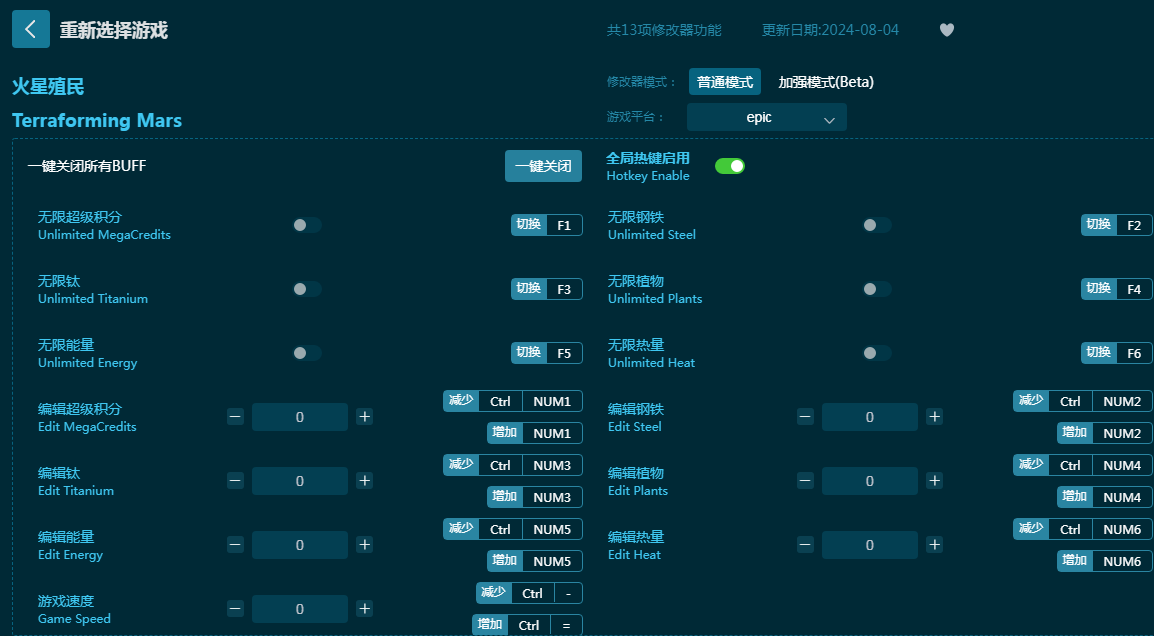Click F1 hotkey for Unlimited MegaCredits
Image resolution: width=1154 pixels, height=636 pixels.
(x=547, y=225)
